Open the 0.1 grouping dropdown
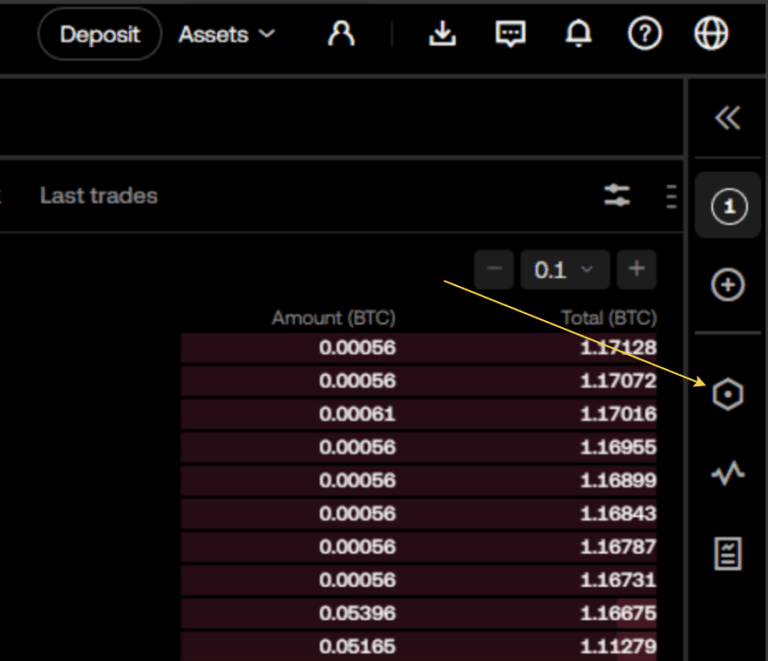 (564, 270)
